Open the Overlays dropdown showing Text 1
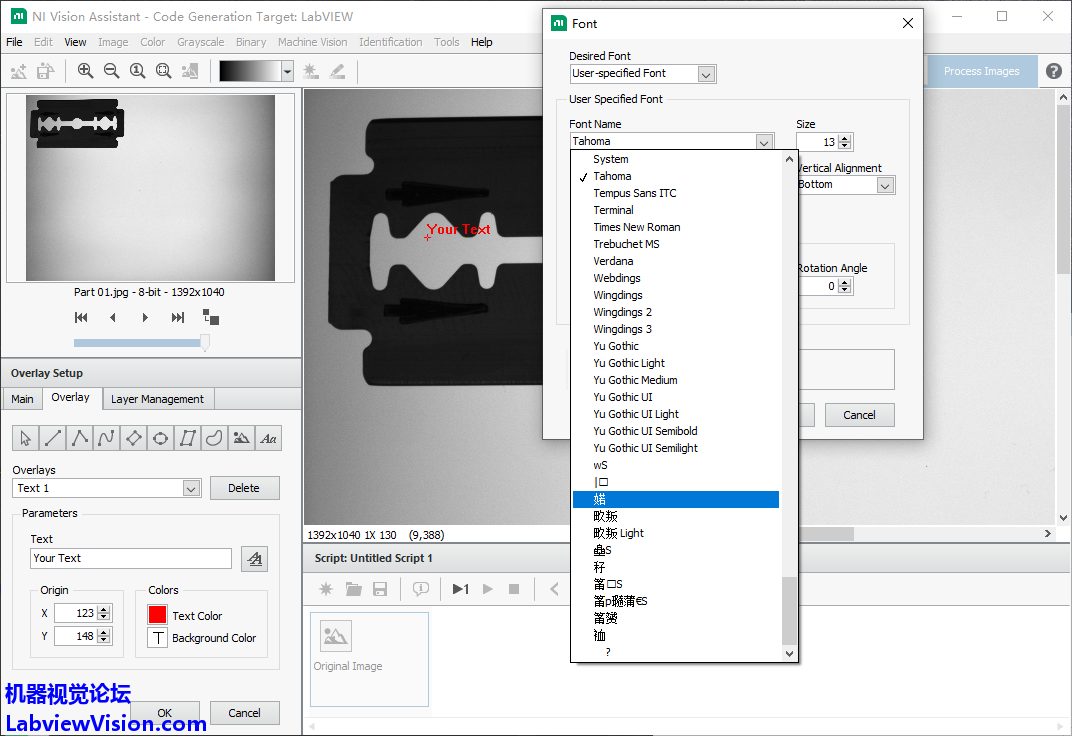The height and width of the screenshot is (736, 1072). click(192, 488)
